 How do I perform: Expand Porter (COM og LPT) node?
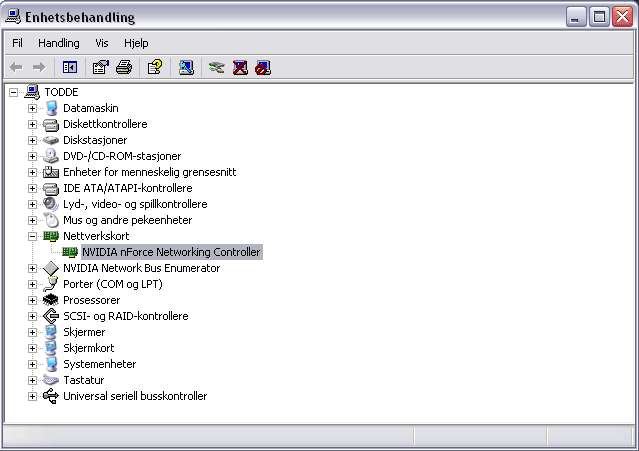pos(33,284)
